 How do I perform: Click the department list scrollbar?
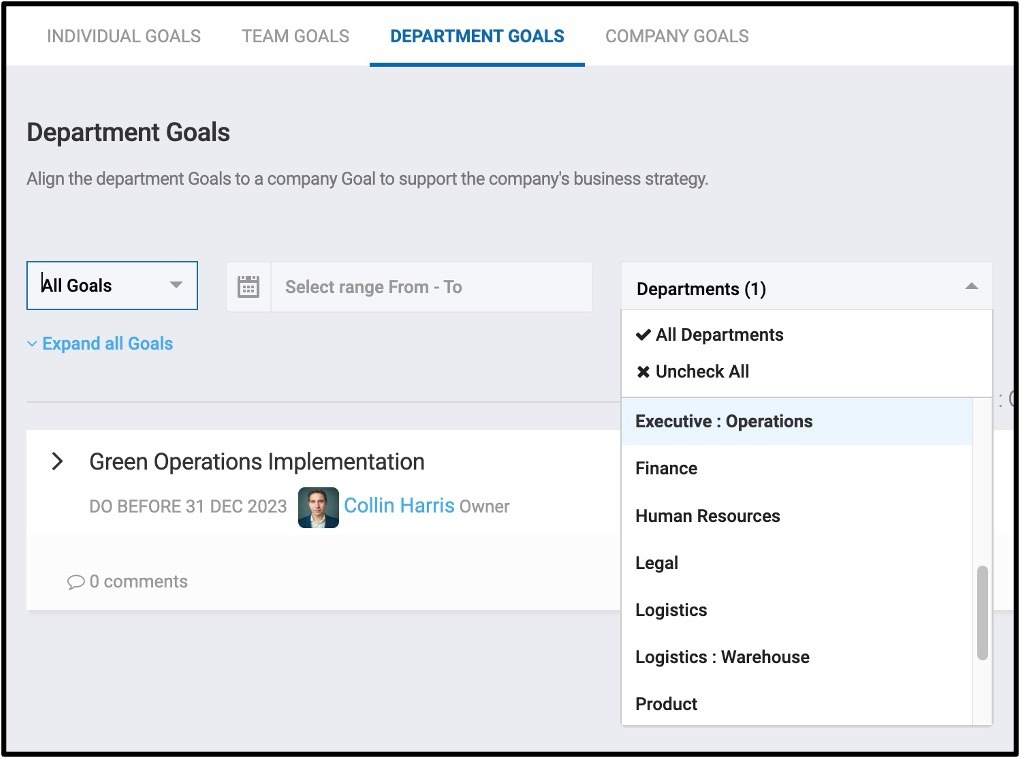[x=982, y=612]
